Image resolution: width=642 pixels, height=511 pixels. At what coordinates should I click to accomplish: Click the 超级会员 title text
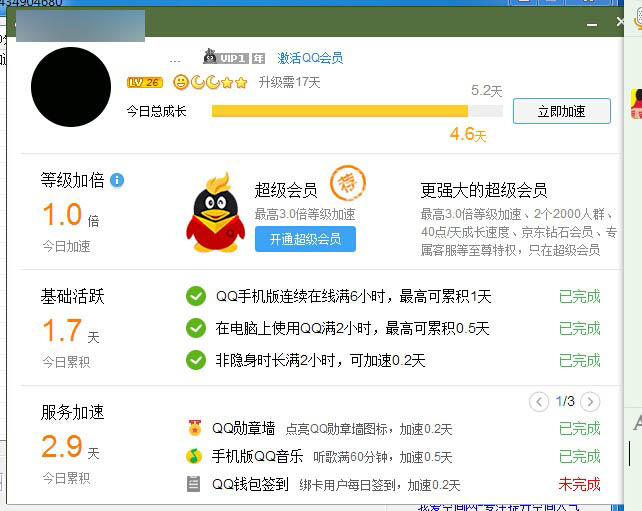[x=286, y=190]
